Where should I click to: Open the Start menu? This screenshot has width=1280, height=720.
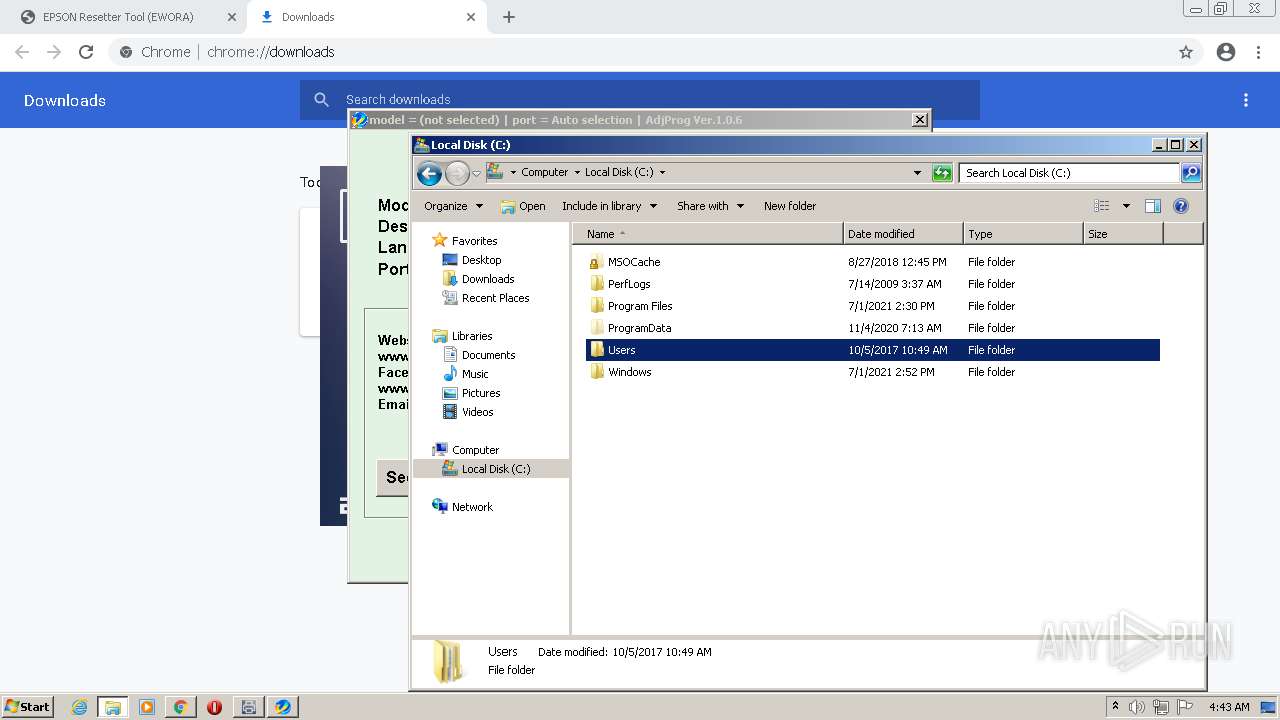[x=27, y=706]
